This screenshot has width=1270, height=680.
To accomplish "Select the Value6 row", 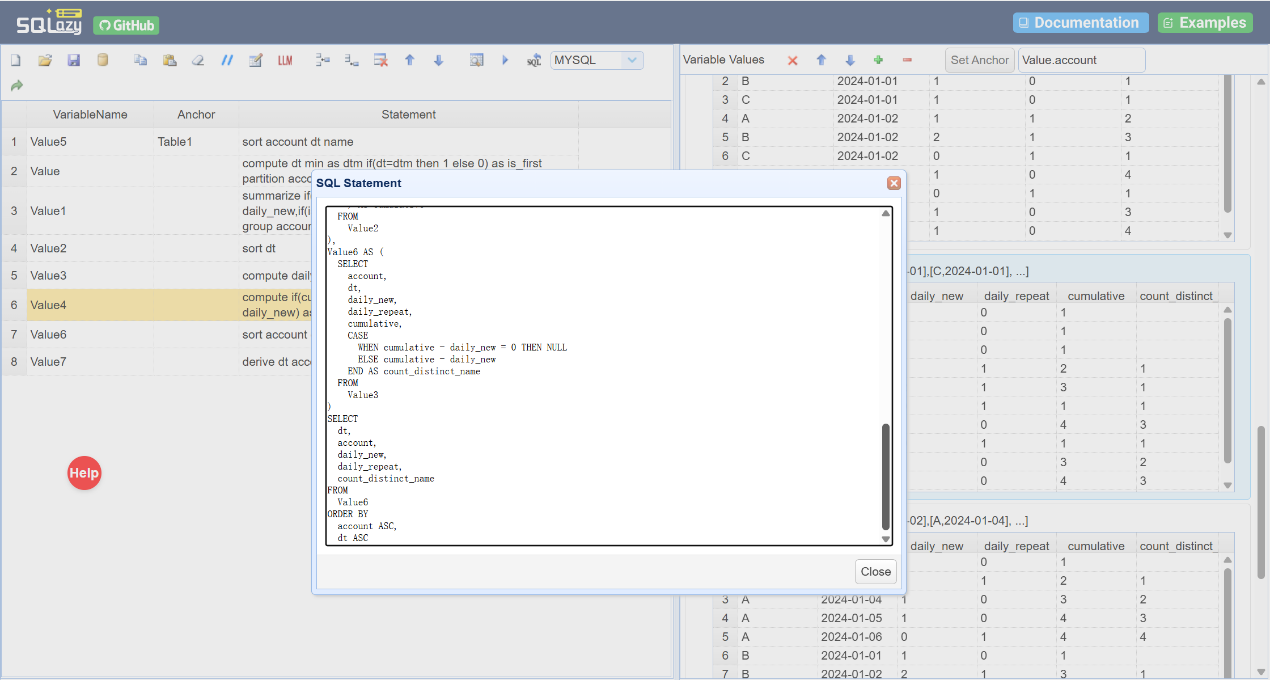I will pos(156,335).
